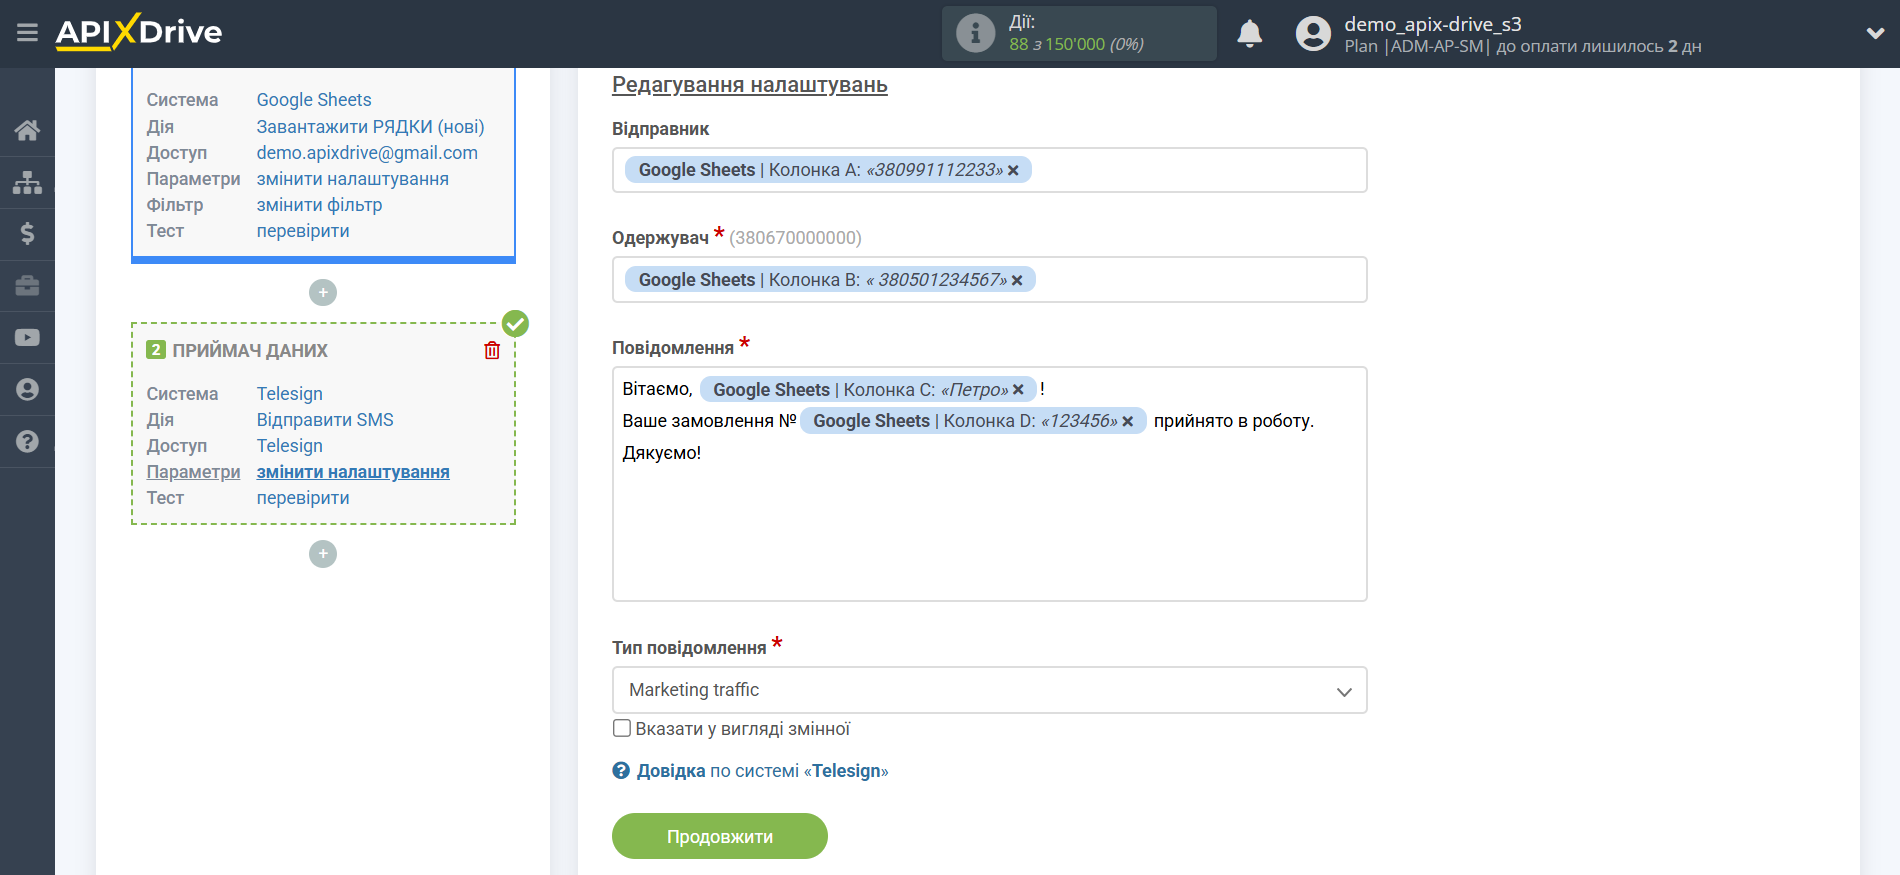The width and height of the screenshot is (1900, 875).
Task: Click the Одержувач input field
Action: click(989, 280)
